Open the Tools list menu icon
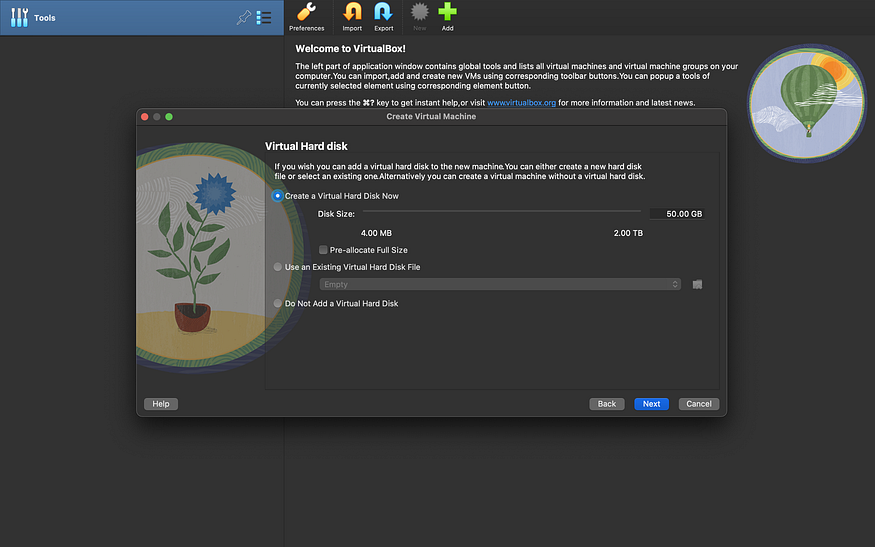875x547 pixels. [264, 18]
